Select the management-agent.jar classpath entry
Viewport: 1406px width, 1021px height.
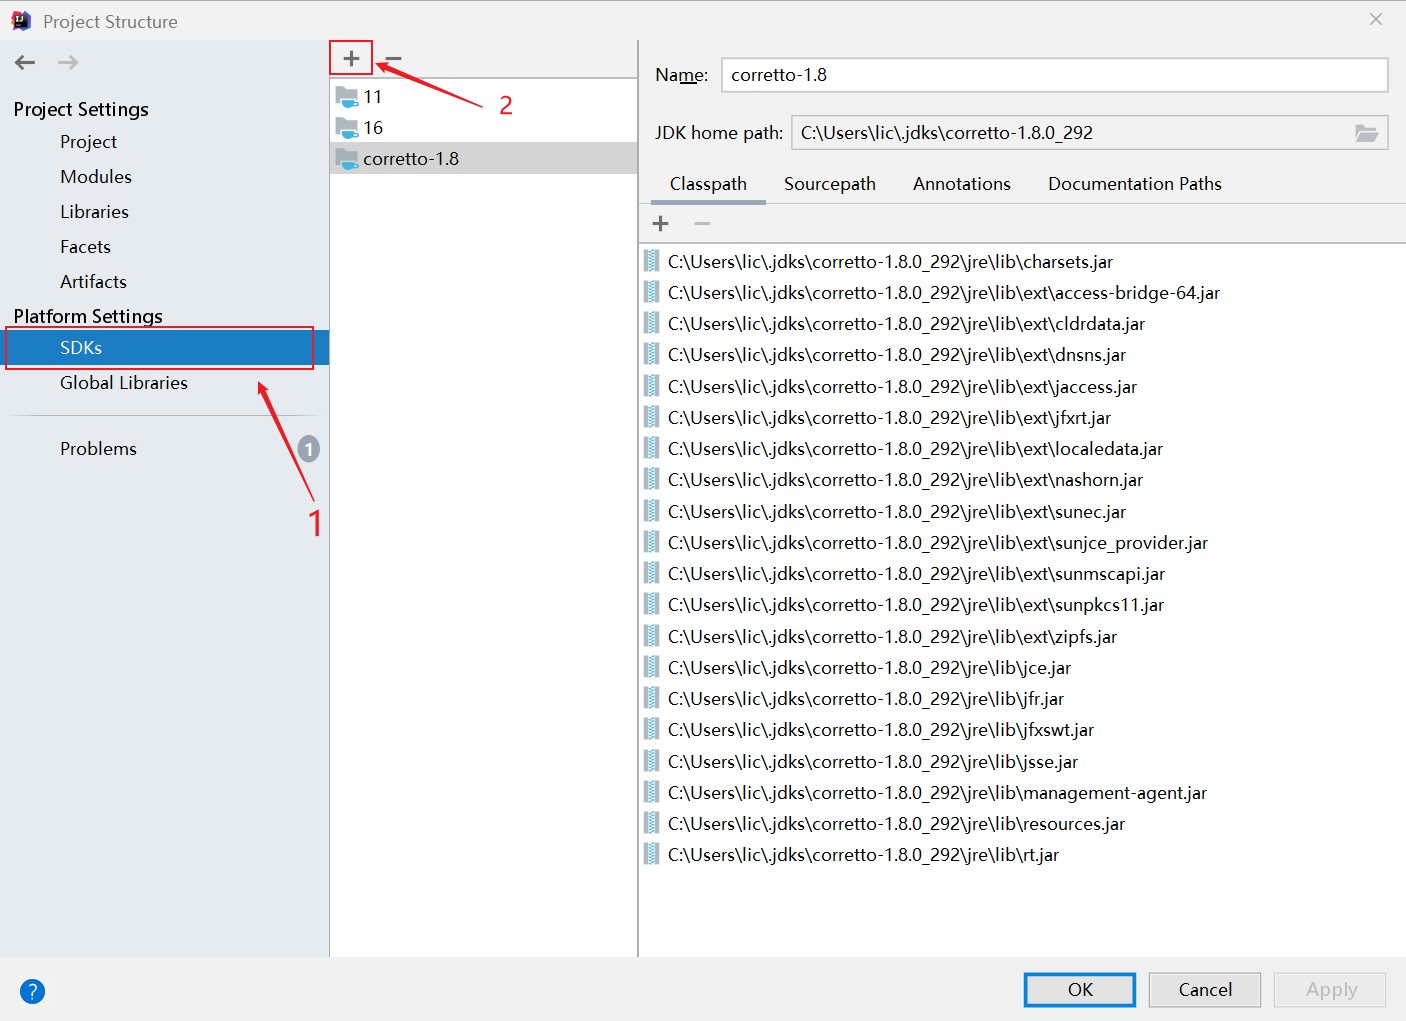pos(1022,793)
